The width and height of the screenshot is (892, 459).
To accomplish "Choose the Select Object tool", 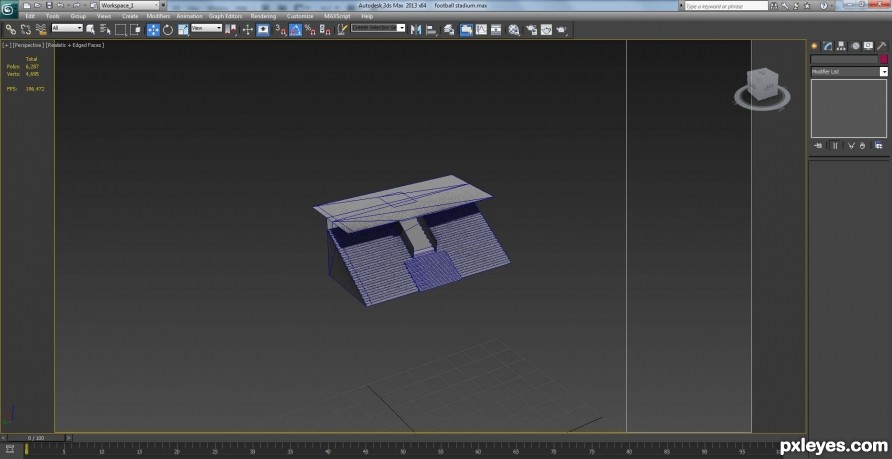I will click(x=90, y=30).
